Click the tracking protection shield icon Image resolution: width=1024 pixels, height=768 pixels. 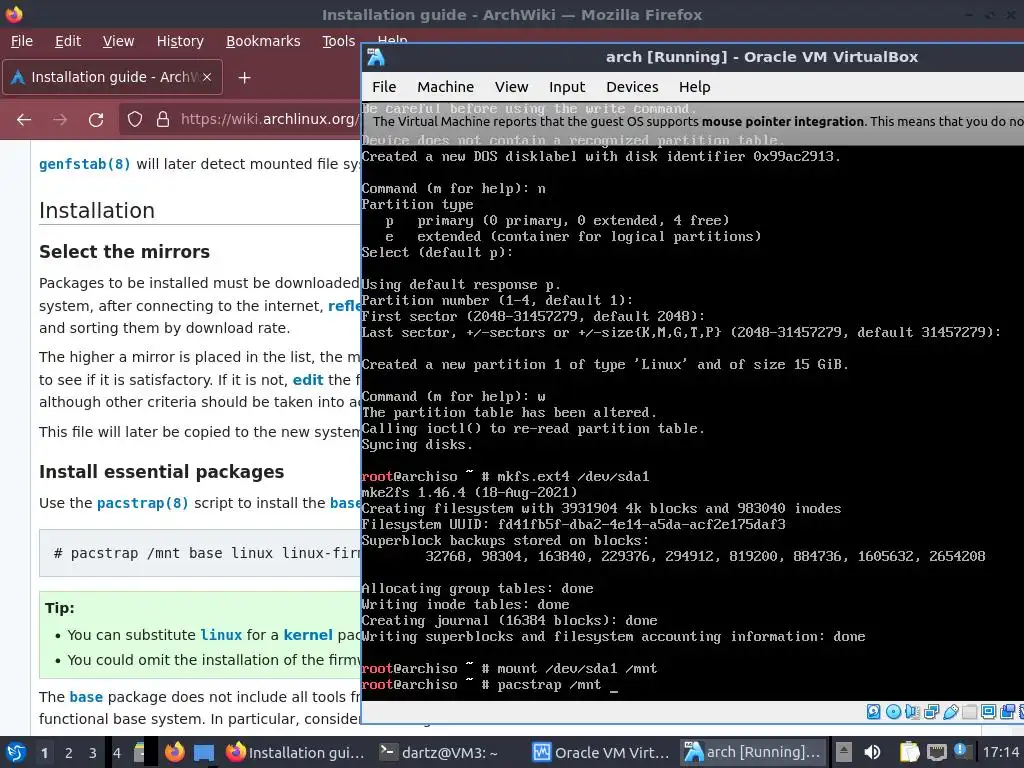(x=135, y=120)
